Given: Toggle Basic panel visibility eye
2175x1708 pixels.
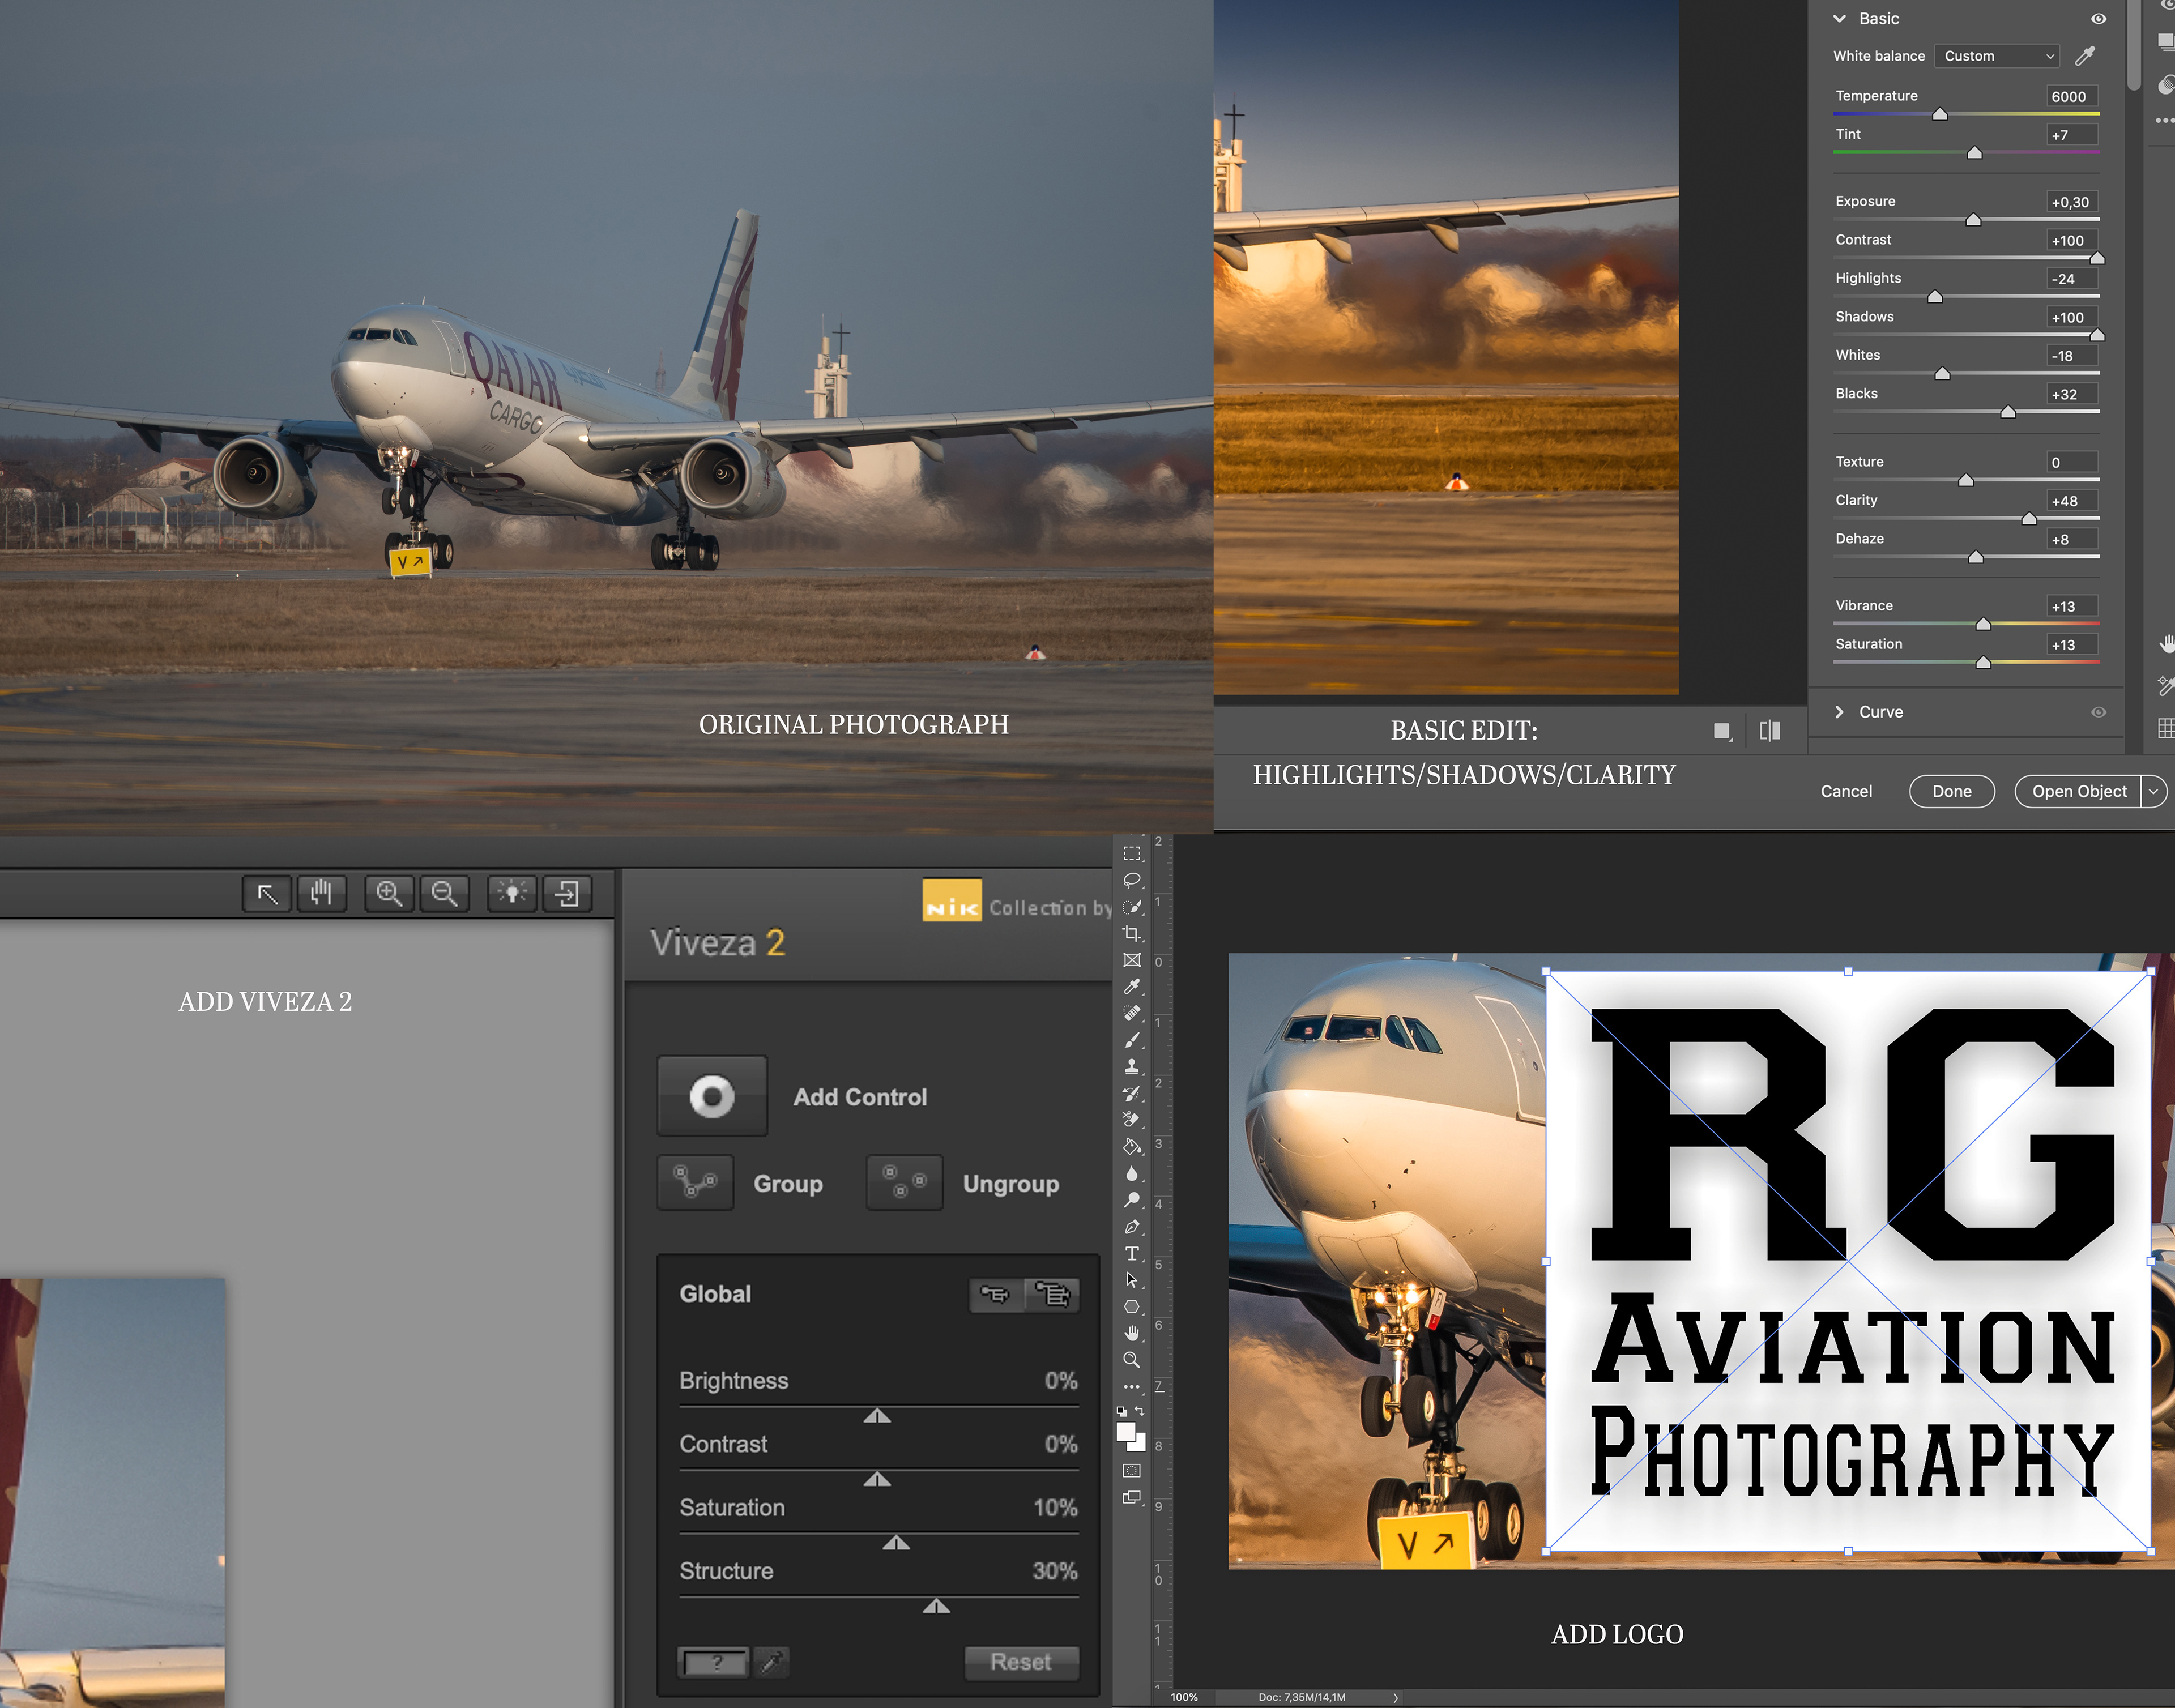Looking at the screenshot, I should coord(2099,18).
